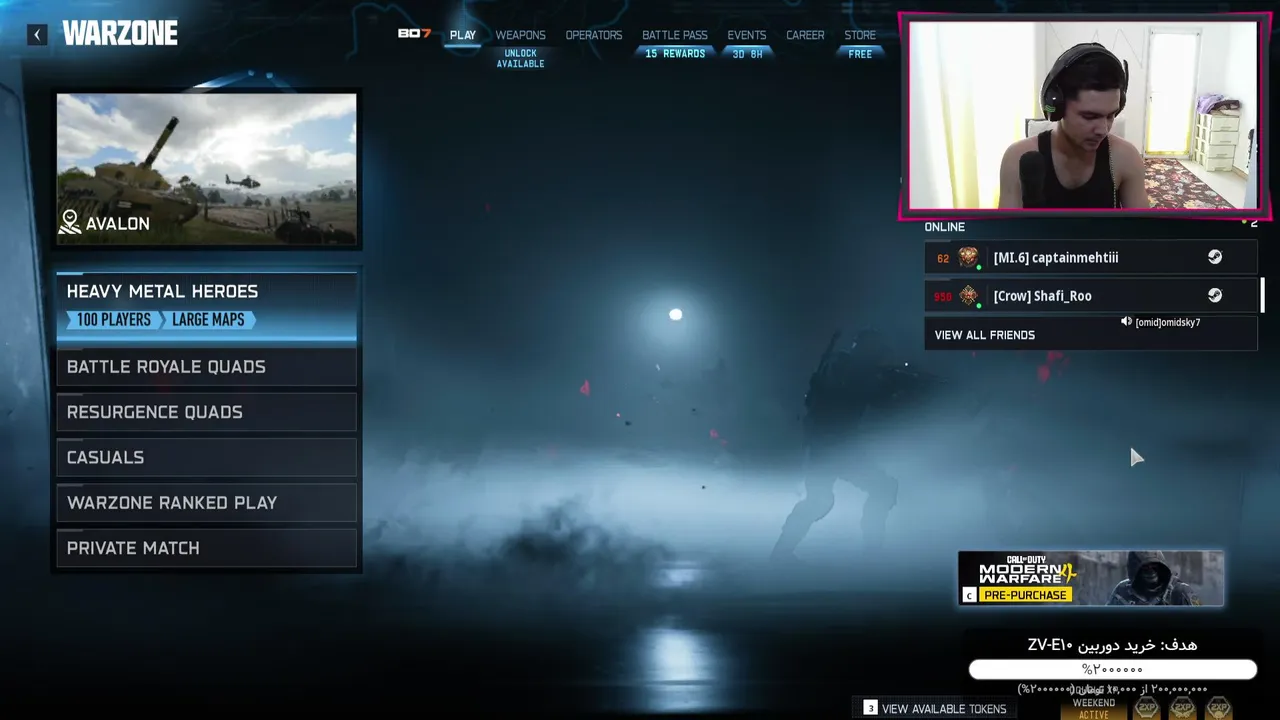Switch to the OPERATORS tab
1280x720 pixels.
tap(594, 35)
